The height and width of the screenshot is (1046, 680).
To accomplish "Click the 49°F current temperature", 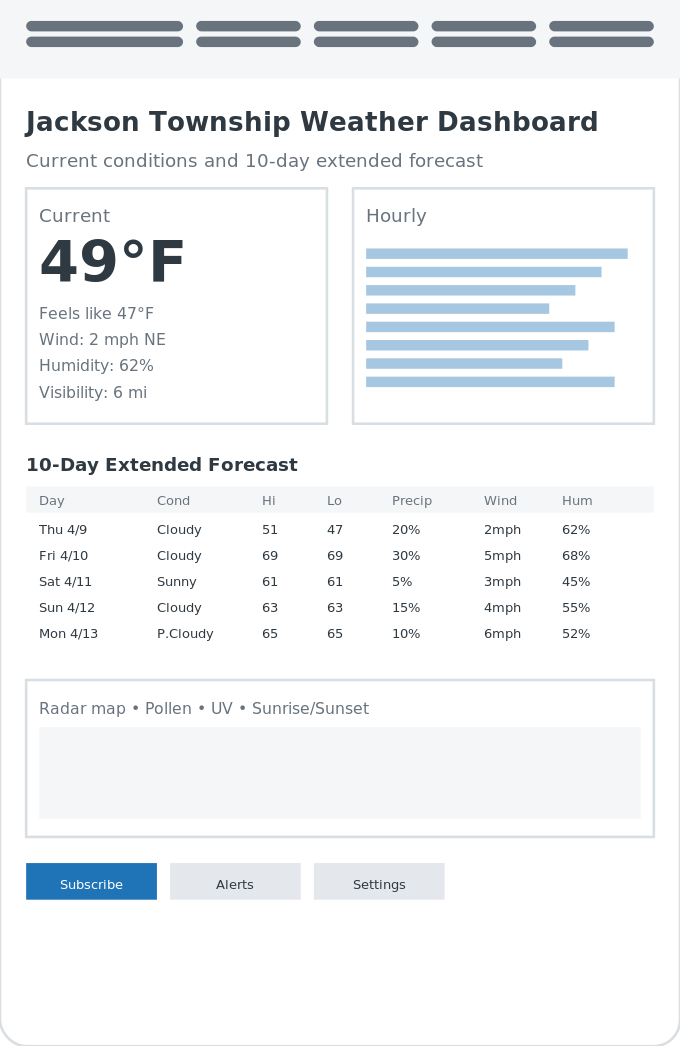I will pyautogui.click(x=112, y=262).
